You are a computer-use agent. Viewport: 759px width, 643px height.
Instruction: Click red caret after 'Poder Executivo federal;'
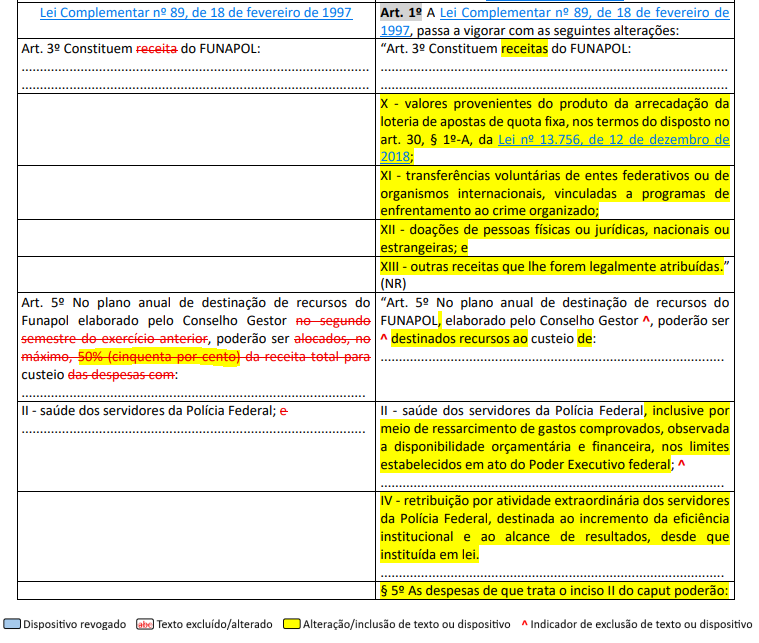pyautogui.click(x=682, y=465)
